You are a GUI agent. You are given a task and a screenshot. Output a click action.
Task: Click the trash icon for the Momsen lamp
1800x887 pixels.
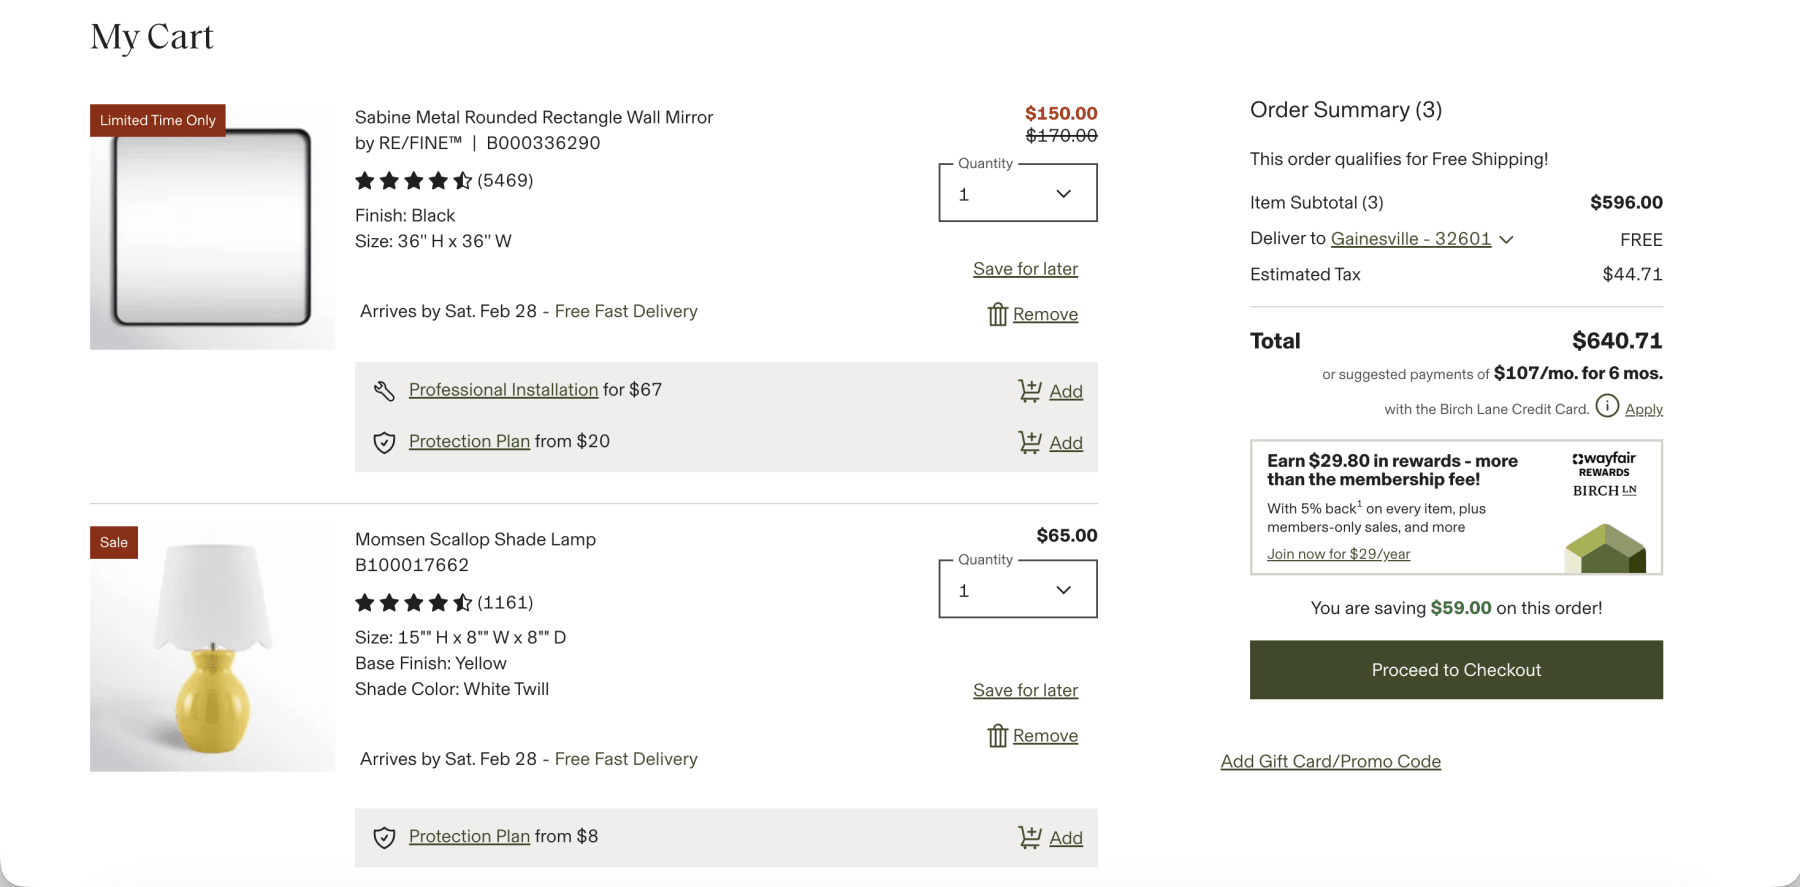click(x=997, y=736)
